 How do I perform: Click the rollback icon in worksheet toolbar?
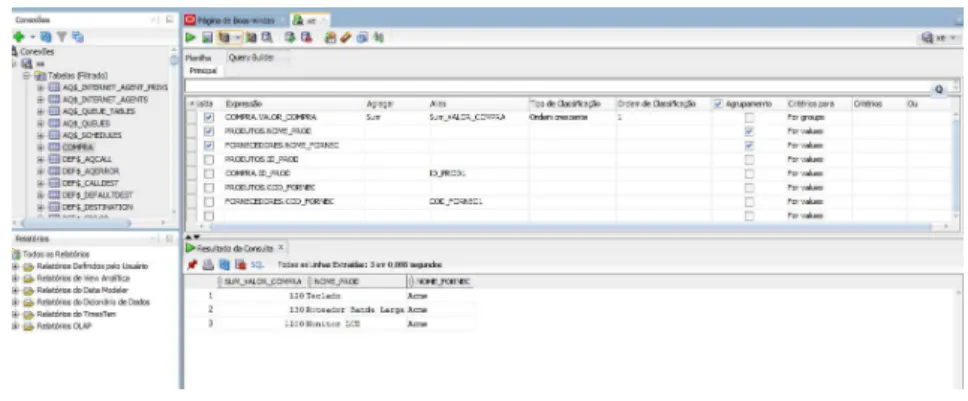coord(306,38)
